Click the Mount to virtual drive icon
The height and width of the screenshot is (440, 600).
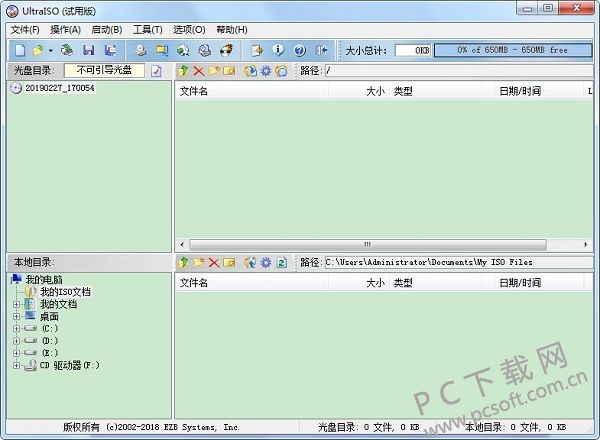(x=205, y=50)
